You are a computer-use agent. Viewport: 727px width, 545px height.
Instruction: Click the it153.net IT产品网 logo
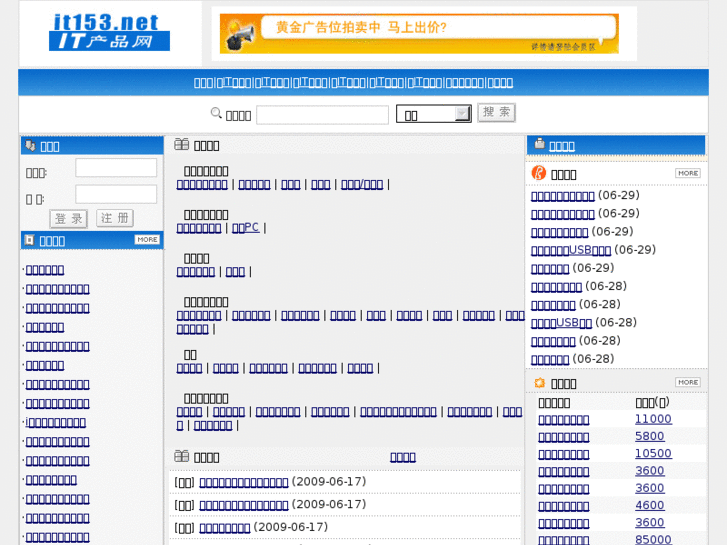click(109, 32)
